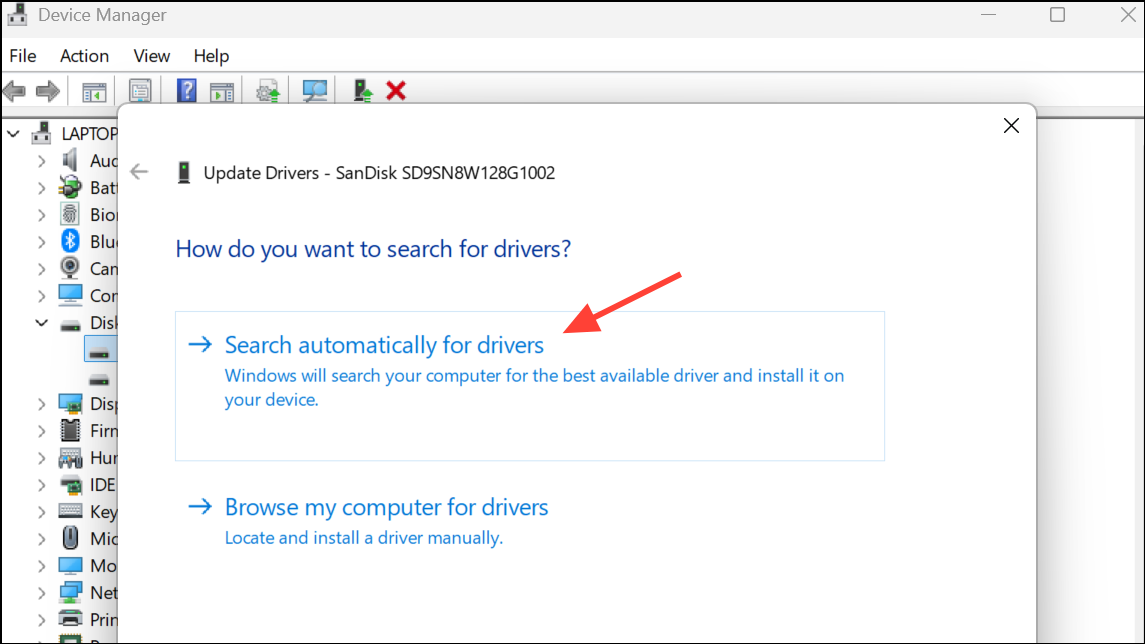Select the Print queues printer icon
This screenshot has height=644, width=1145.
click(x=71, y=618)
